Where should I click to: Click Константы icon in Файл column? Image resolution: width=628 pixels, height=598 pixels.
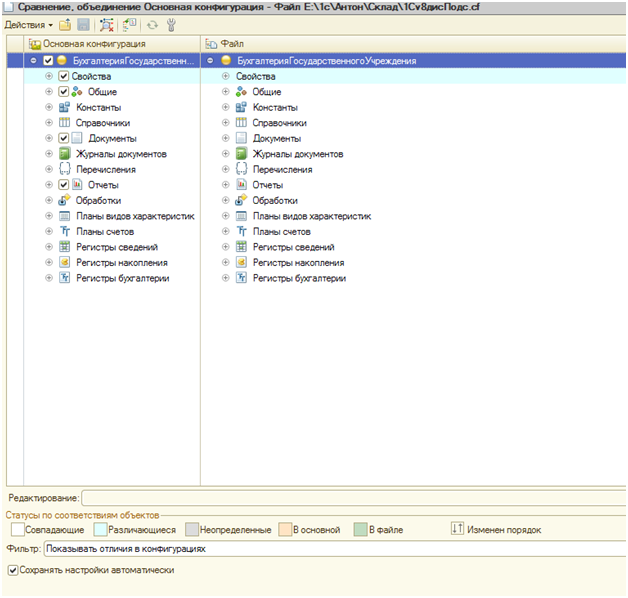point(241,107)
